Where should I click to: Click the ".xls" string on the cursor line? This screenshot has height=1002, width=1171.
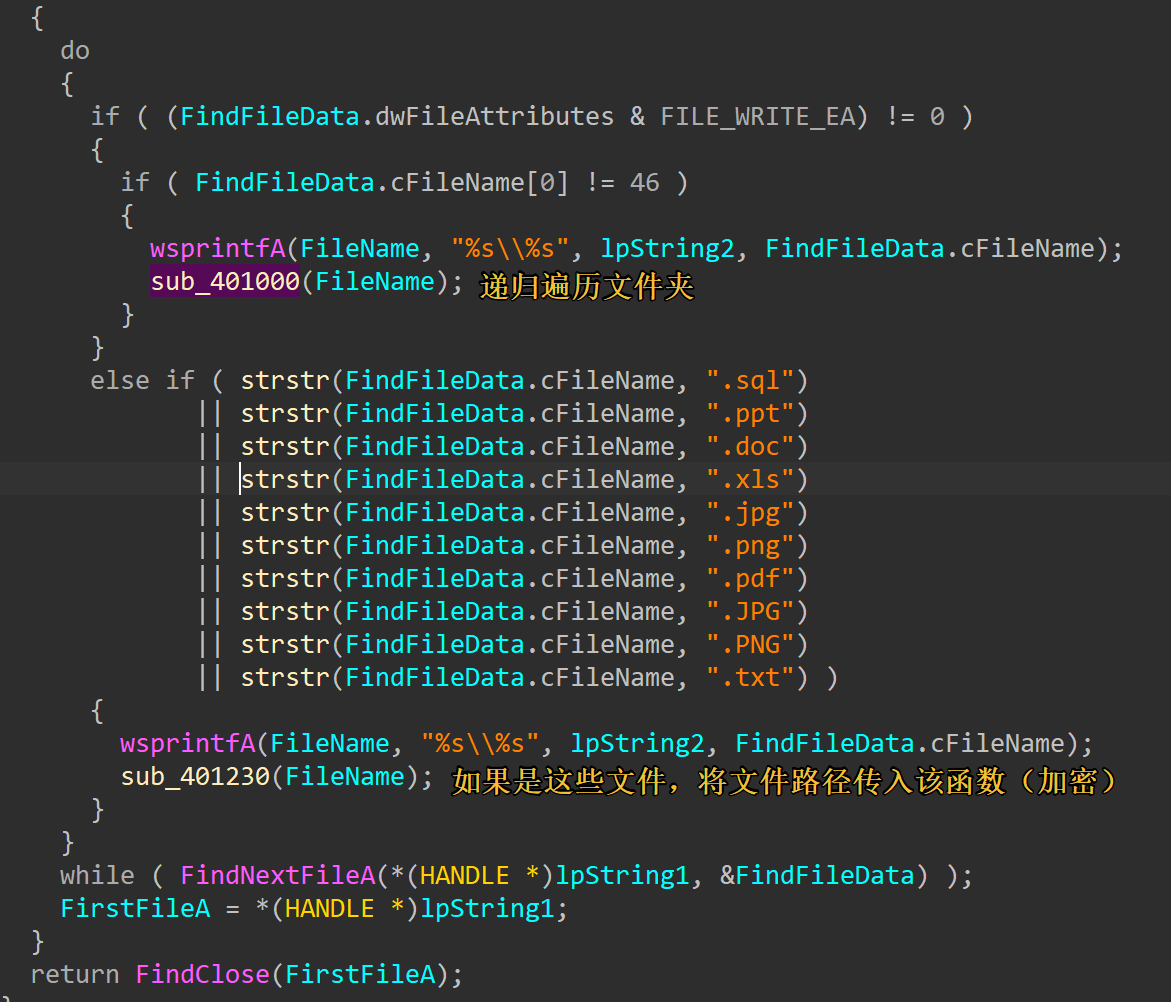(x=749, y=480)
